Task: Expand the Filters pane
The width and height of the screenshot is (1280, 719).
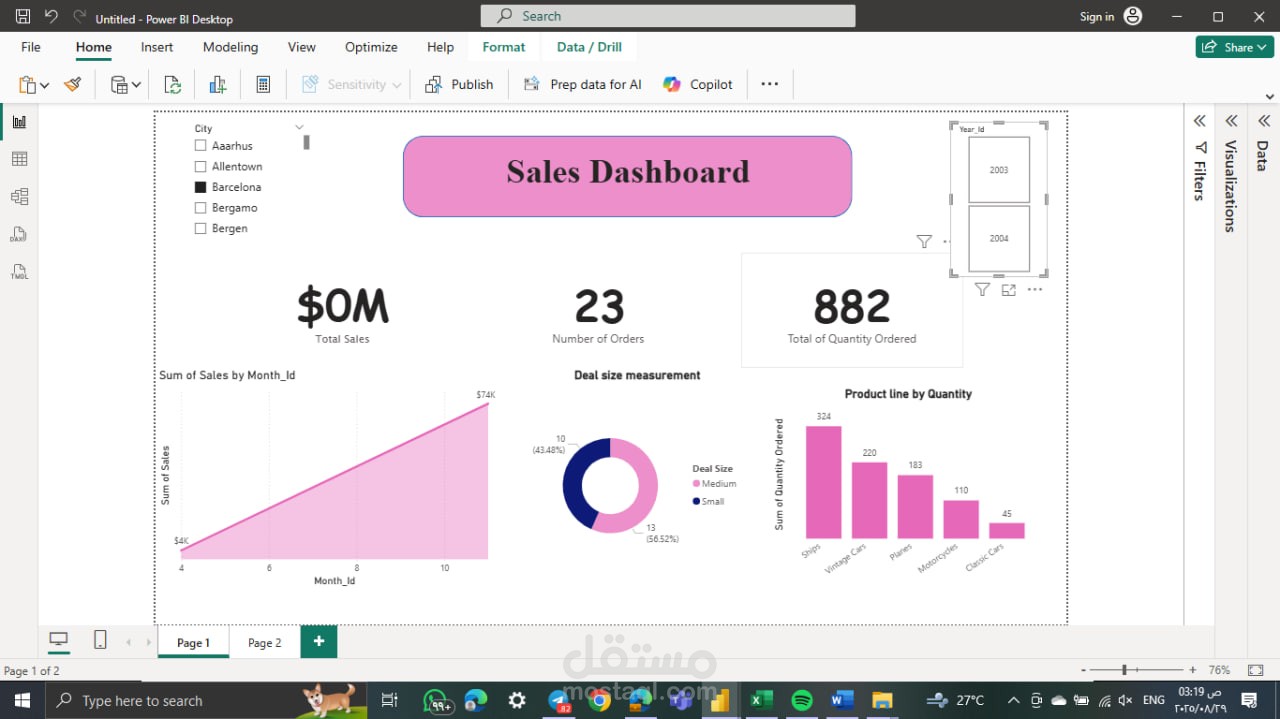Action: pyautogui.click(x=1199, y=121)
